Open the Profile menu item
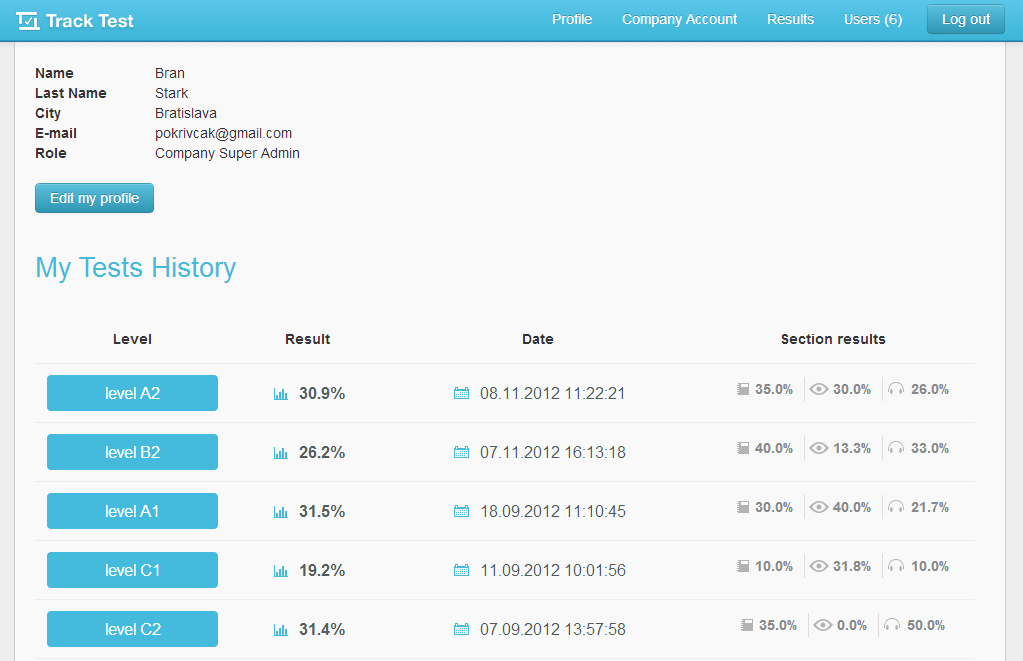1023x661 pixels. click(571, 19)
